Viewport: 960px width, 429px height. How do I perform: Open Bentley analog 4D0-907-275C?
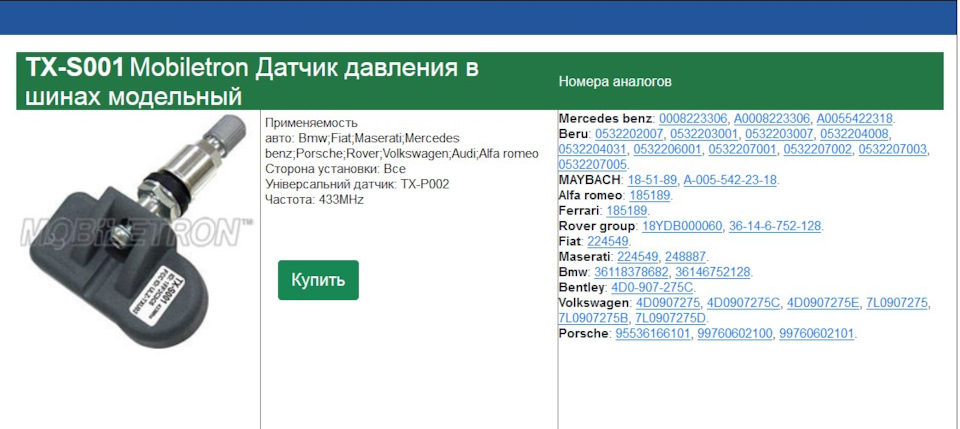pyautogui.click(x=652, y=288)
